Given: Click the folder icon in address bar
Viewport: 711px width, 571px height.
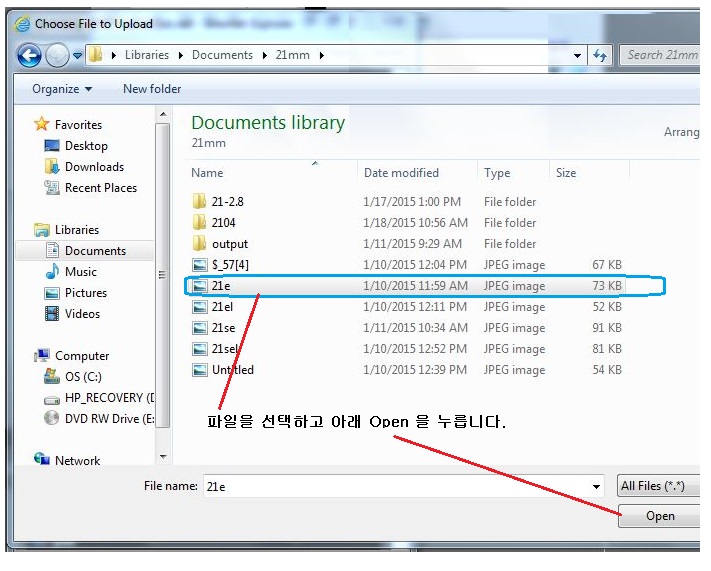Looking at the screenshot, I should click(96, 55).
